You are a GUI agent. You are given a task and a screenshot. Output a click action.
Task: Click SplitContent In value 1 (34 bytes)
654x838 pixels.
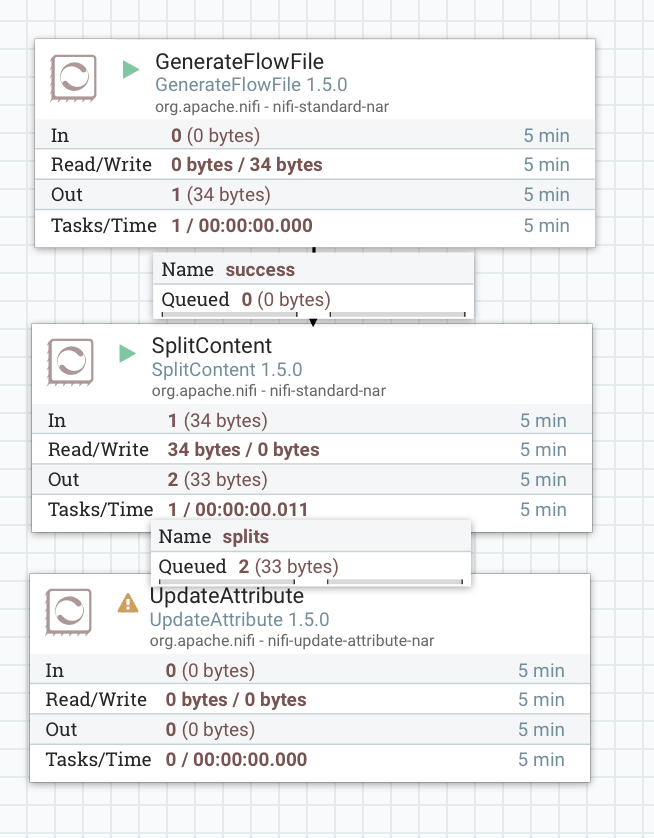217,421
